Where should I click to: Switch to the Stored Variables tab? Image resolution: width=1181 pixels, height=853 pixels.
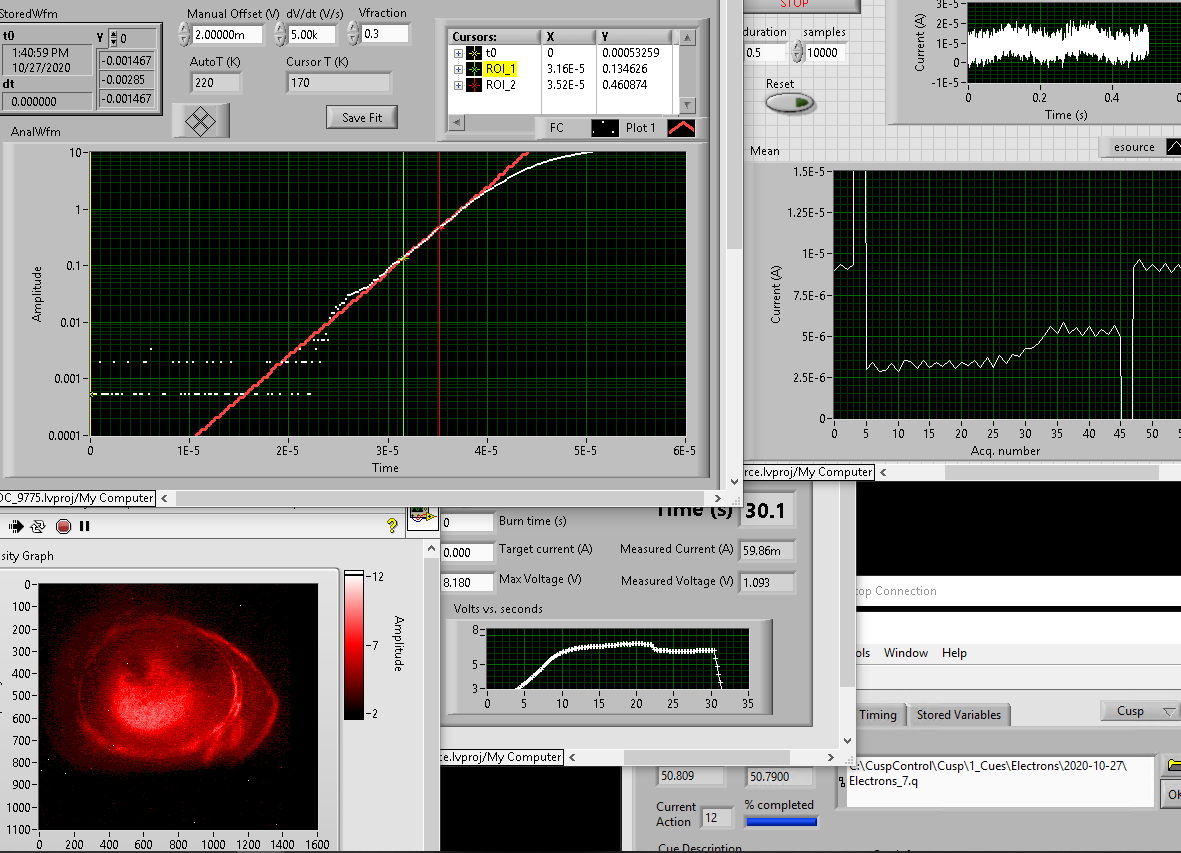958,715
